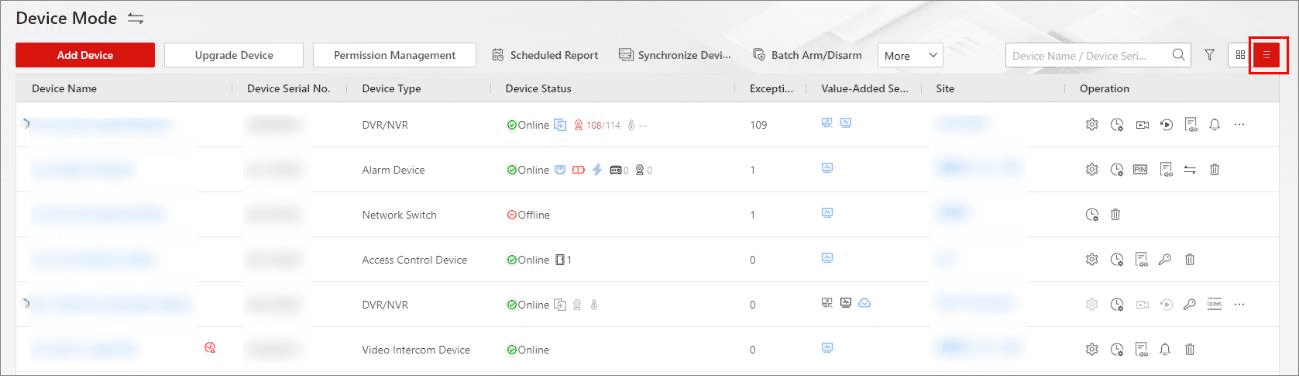Image resolution: width=1299 pixels, height=376 pixels.
Task: Open Upgrade Device
Action: (x=234, y=55)
